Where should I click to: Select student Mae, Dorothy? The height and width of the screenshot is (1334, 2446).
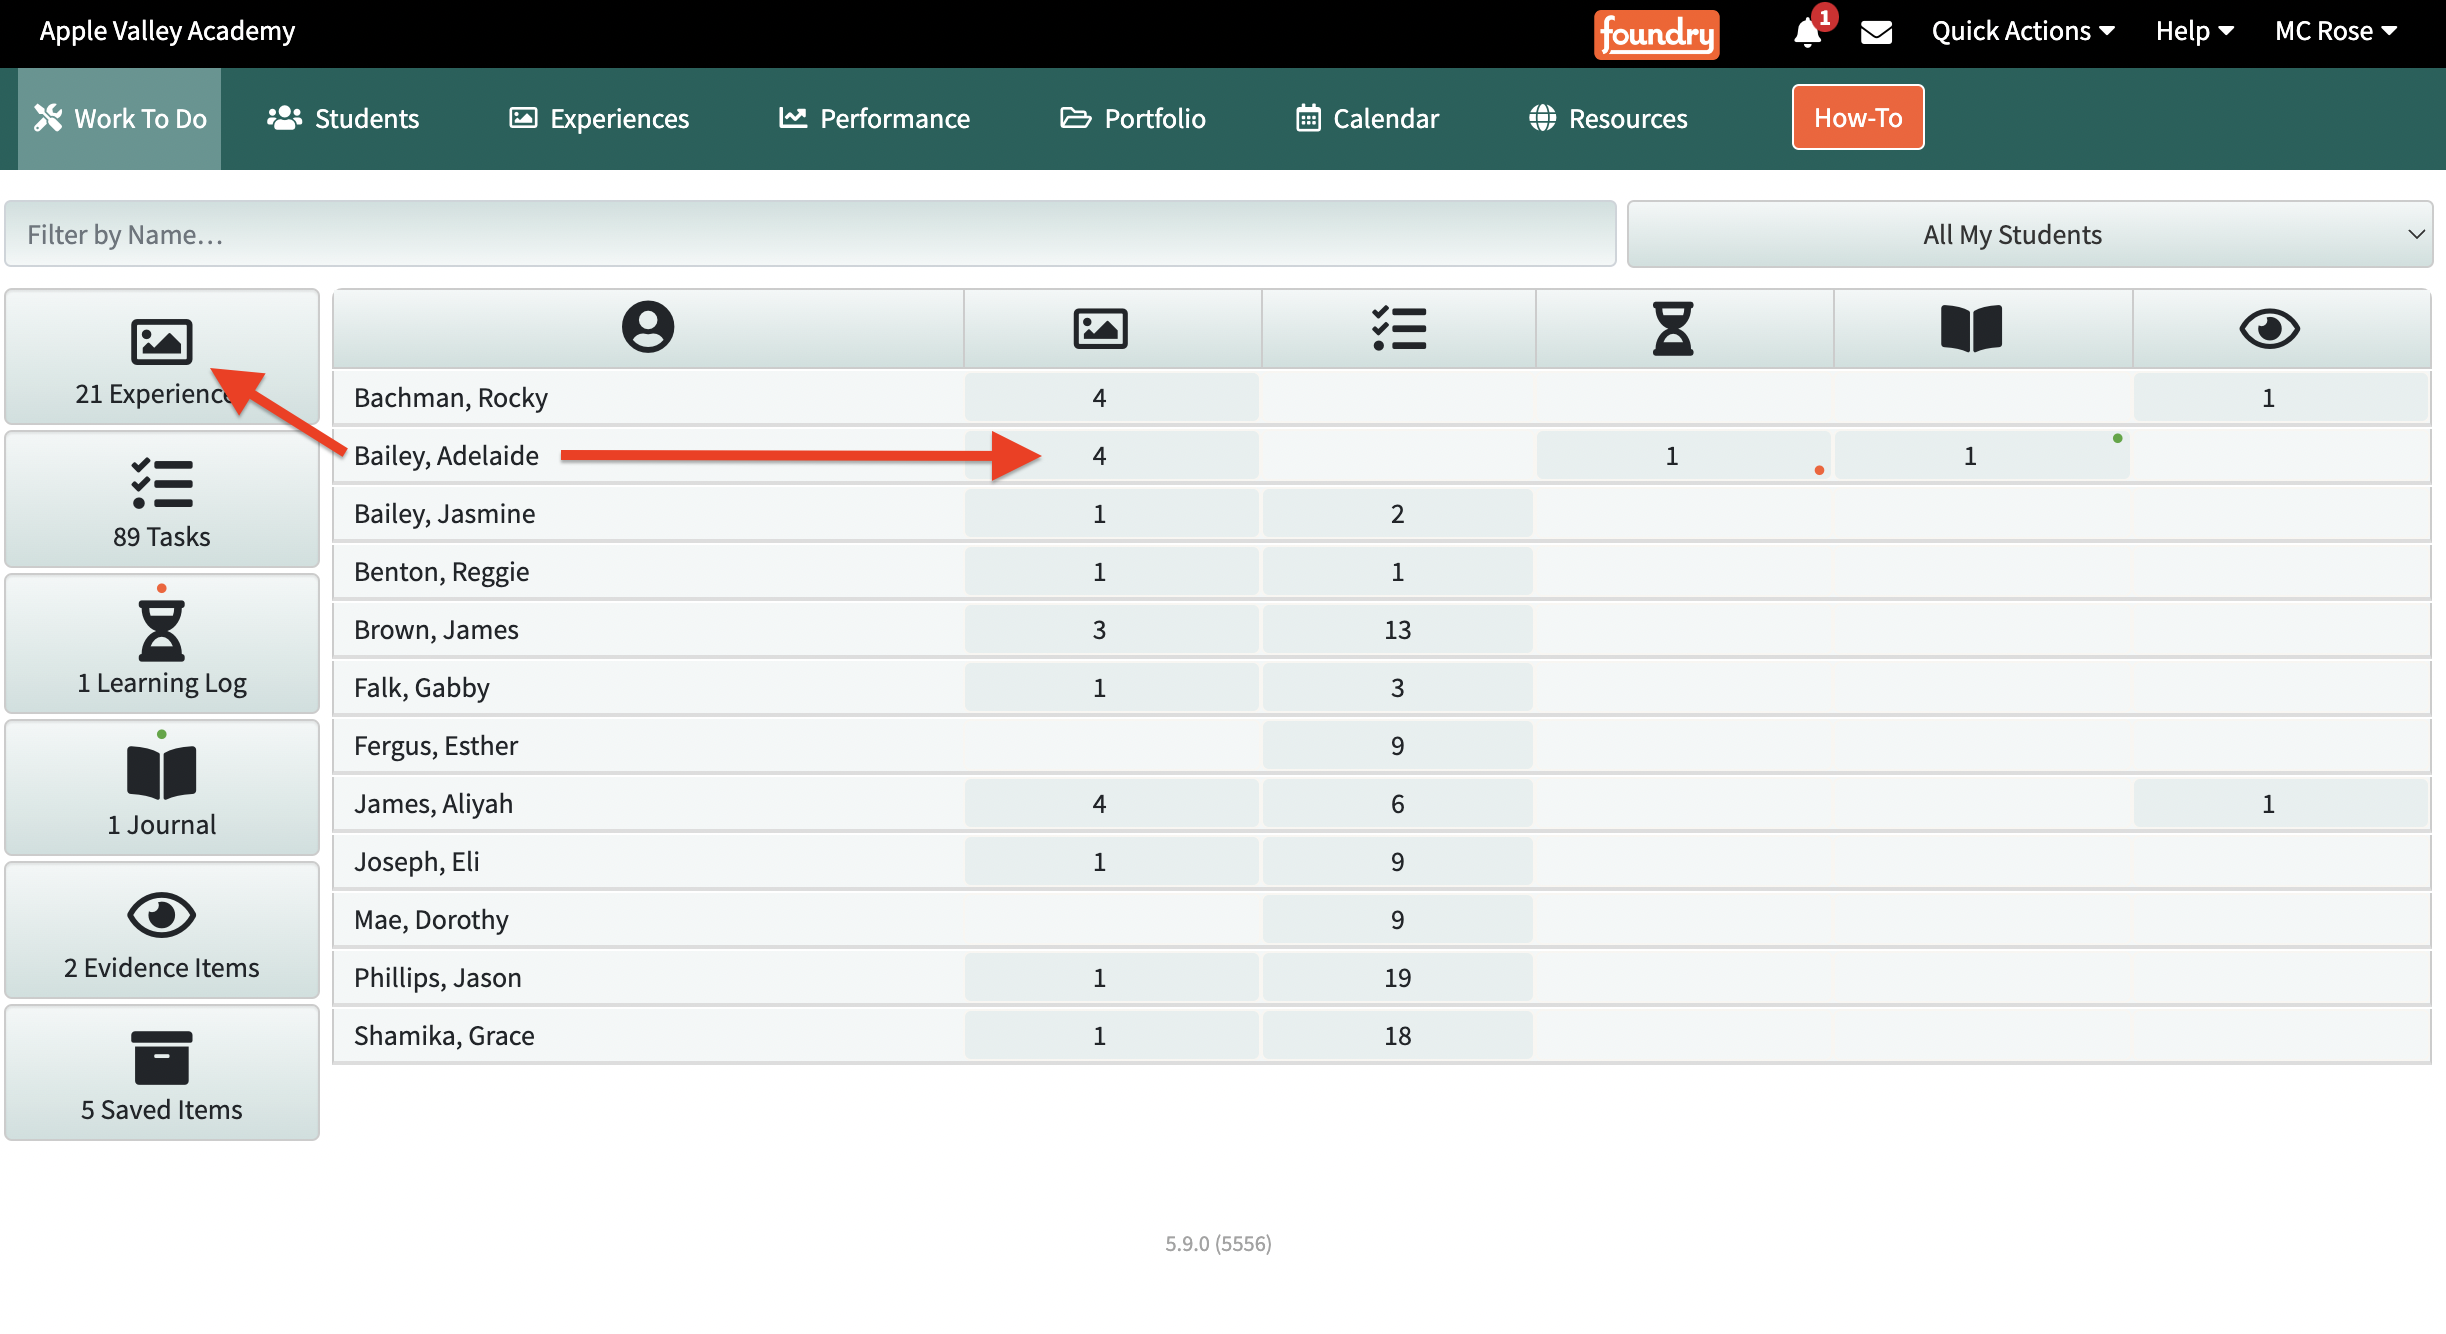pyautogui.click(x=431, y=920)
